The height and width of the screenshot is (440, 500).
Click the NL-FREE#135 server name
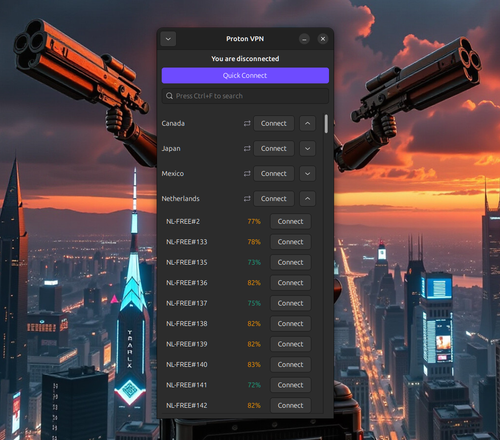coord(187,263)
